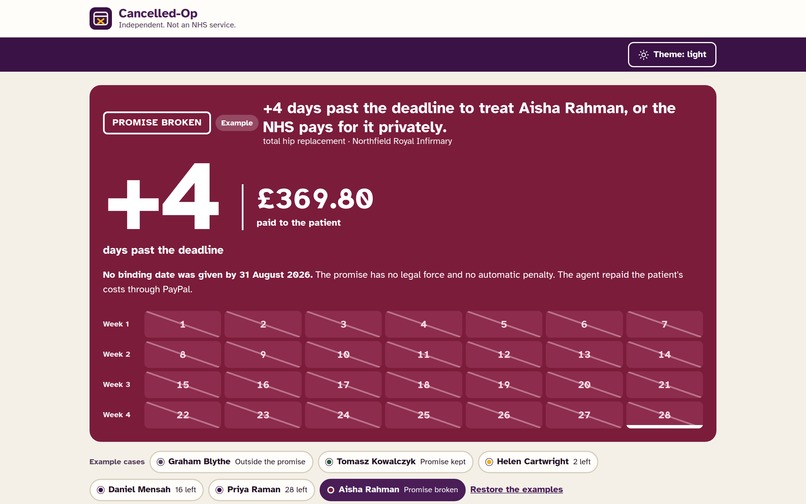Choose the Priya Raman case chip
Viewport: 806px width, 504px height.
[x=262, y=490]
